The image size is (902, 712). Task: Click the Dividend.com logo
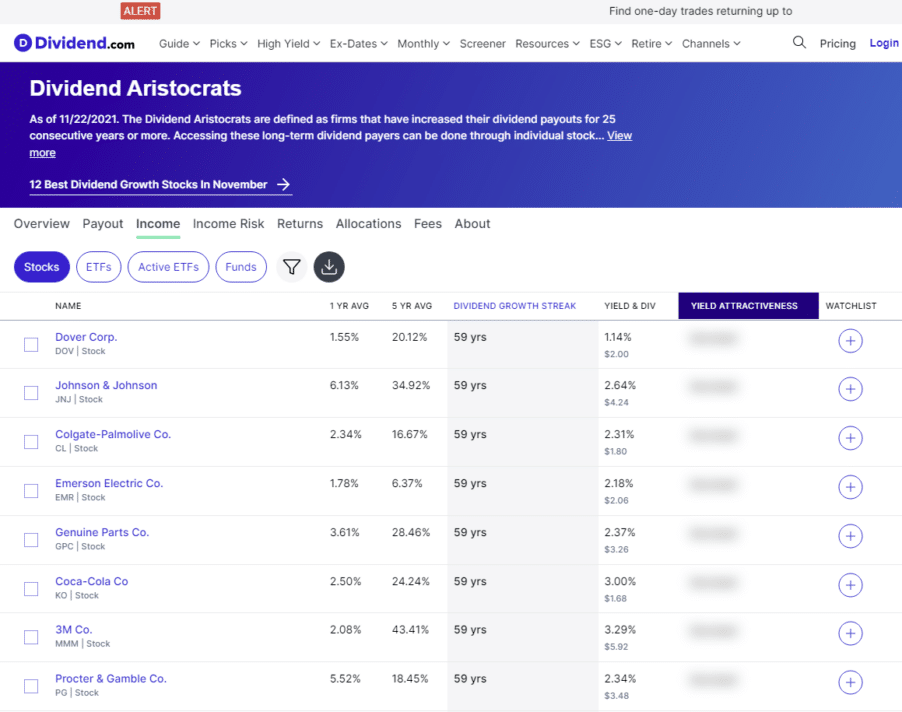74,43
